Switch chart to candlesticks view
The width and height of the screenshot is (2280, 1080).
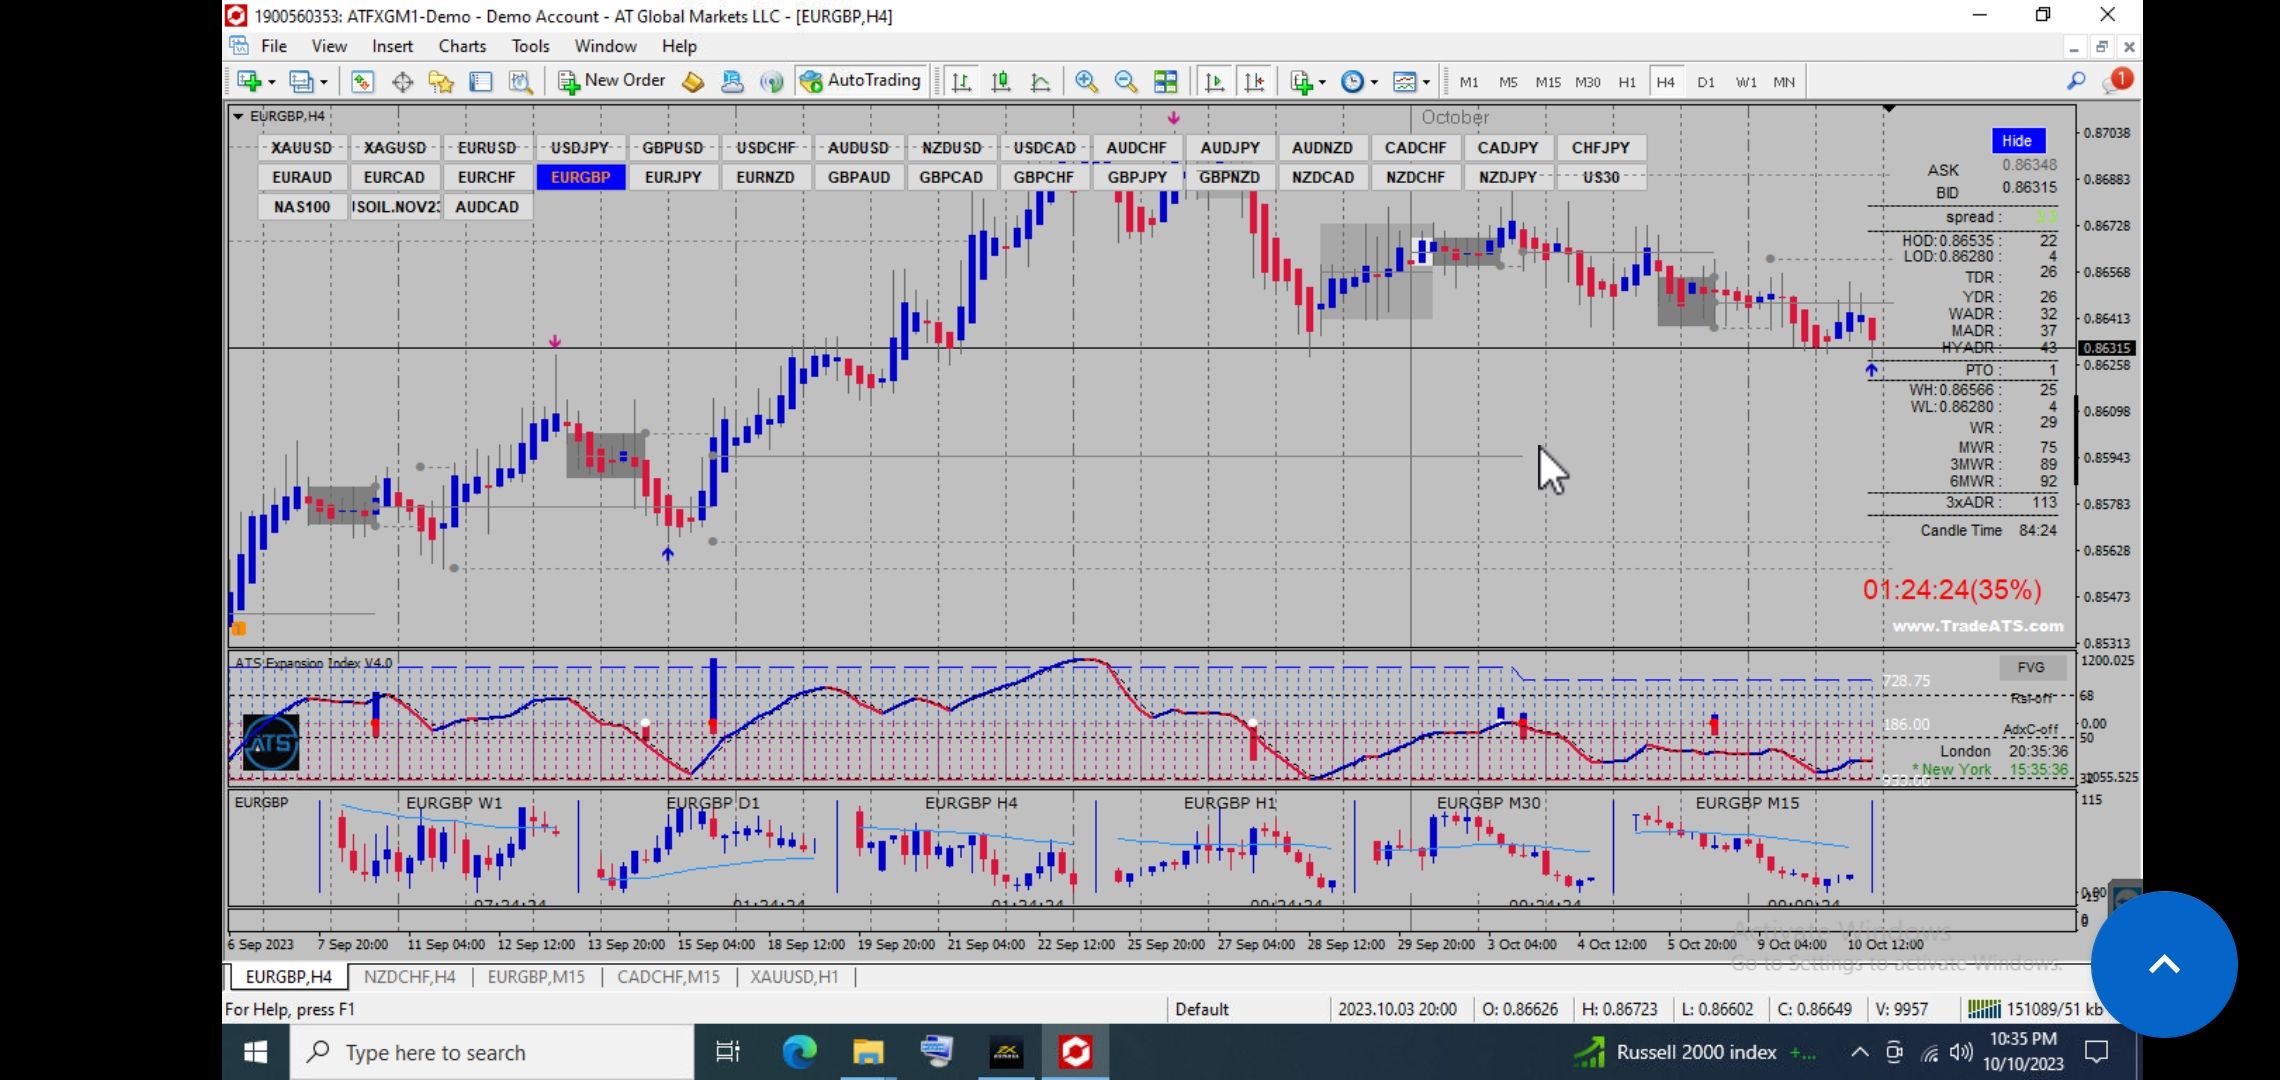pyautogui.click(x=1000, y=82)
